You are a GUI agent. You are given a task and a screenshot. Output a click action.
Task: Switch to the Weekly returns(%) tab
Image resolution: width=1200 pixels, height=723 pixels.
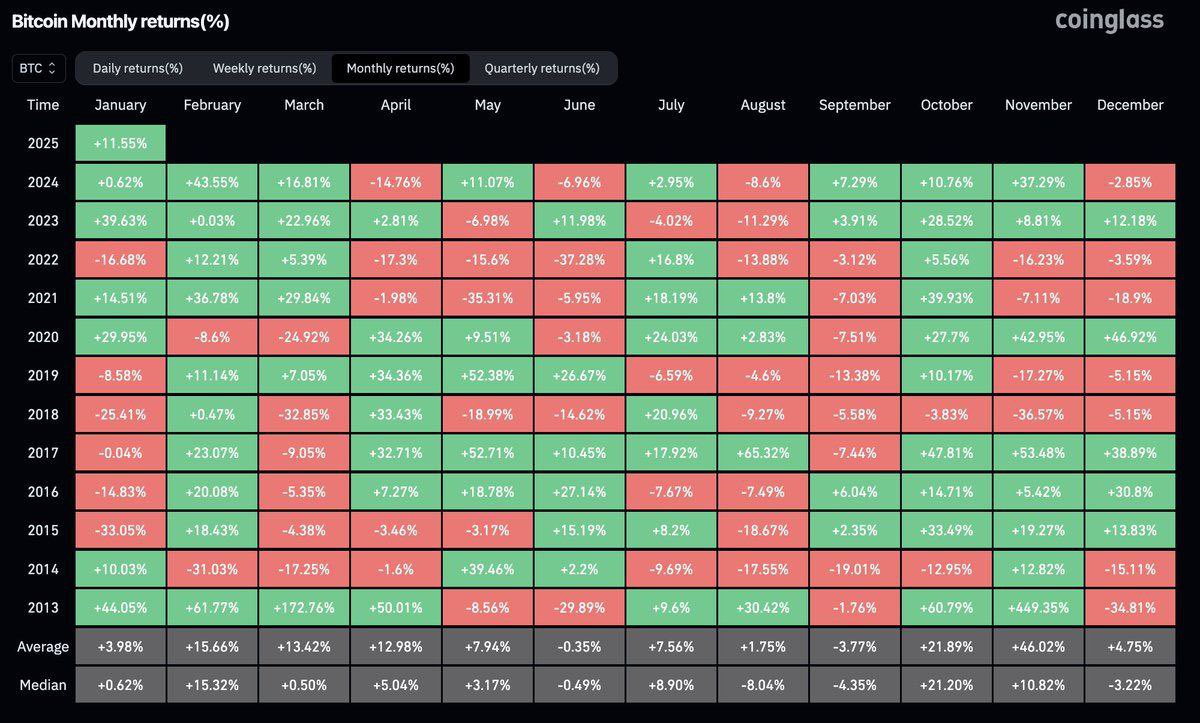pyautogui.click(x=264, y=68)
